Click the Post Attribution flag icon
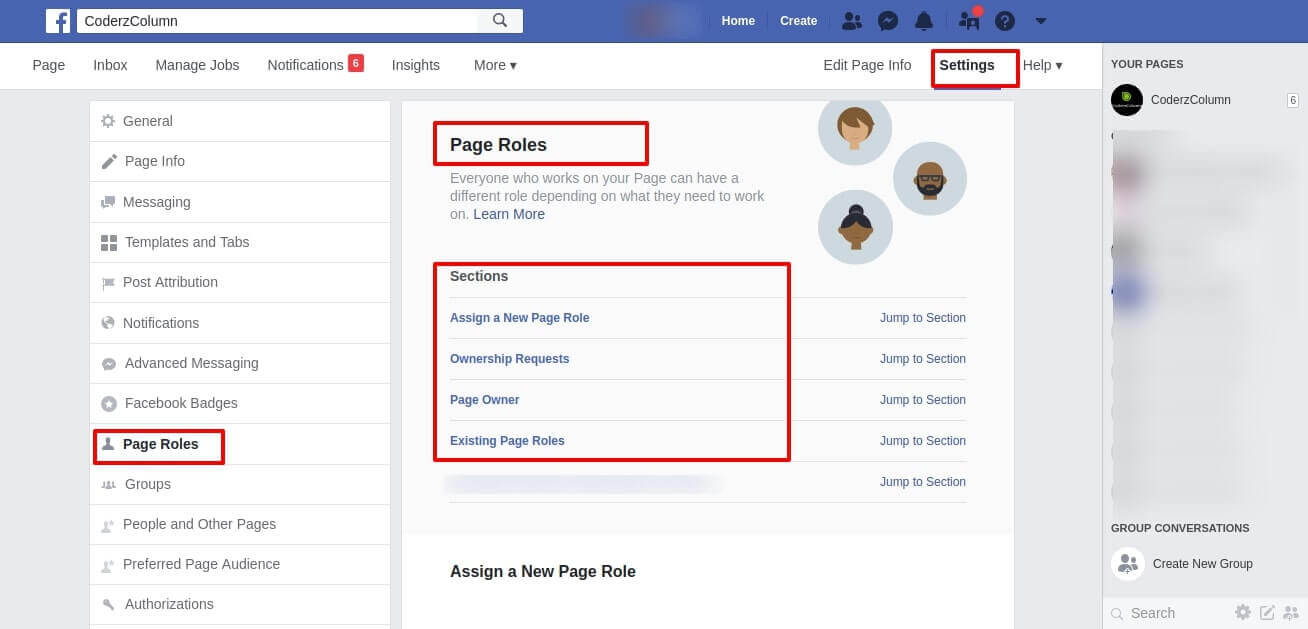Screen dimensions: 1308x629 [x=108, y=283]
